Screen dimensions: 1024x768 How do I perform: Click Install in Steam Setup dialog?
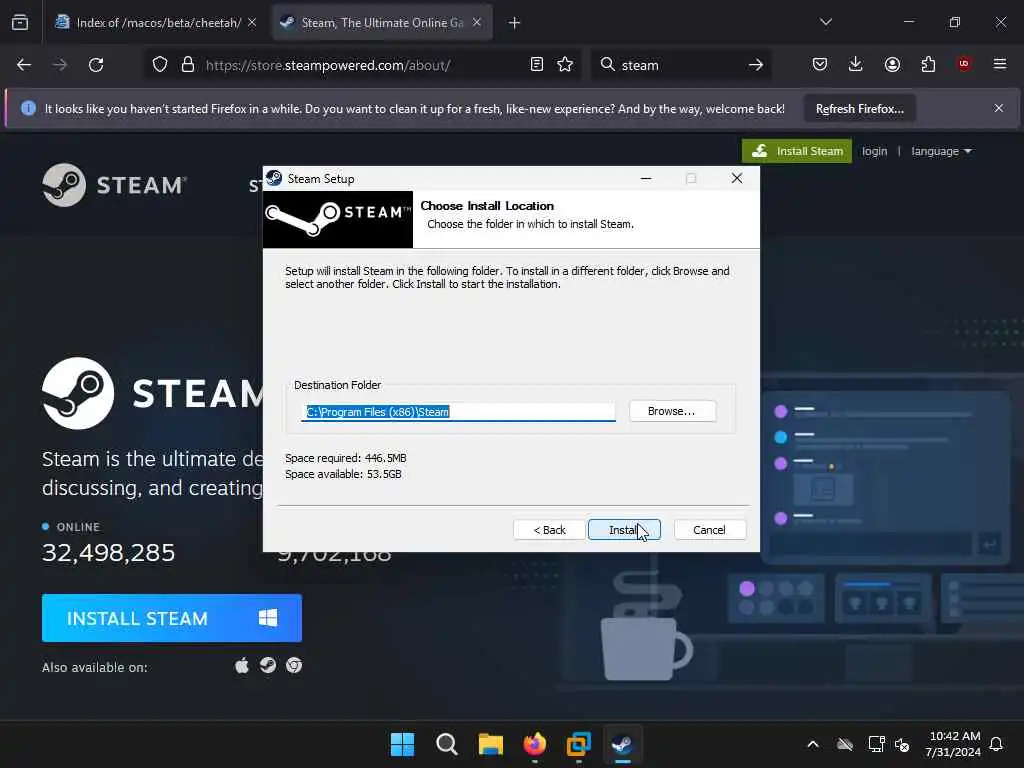coord(624,530)
